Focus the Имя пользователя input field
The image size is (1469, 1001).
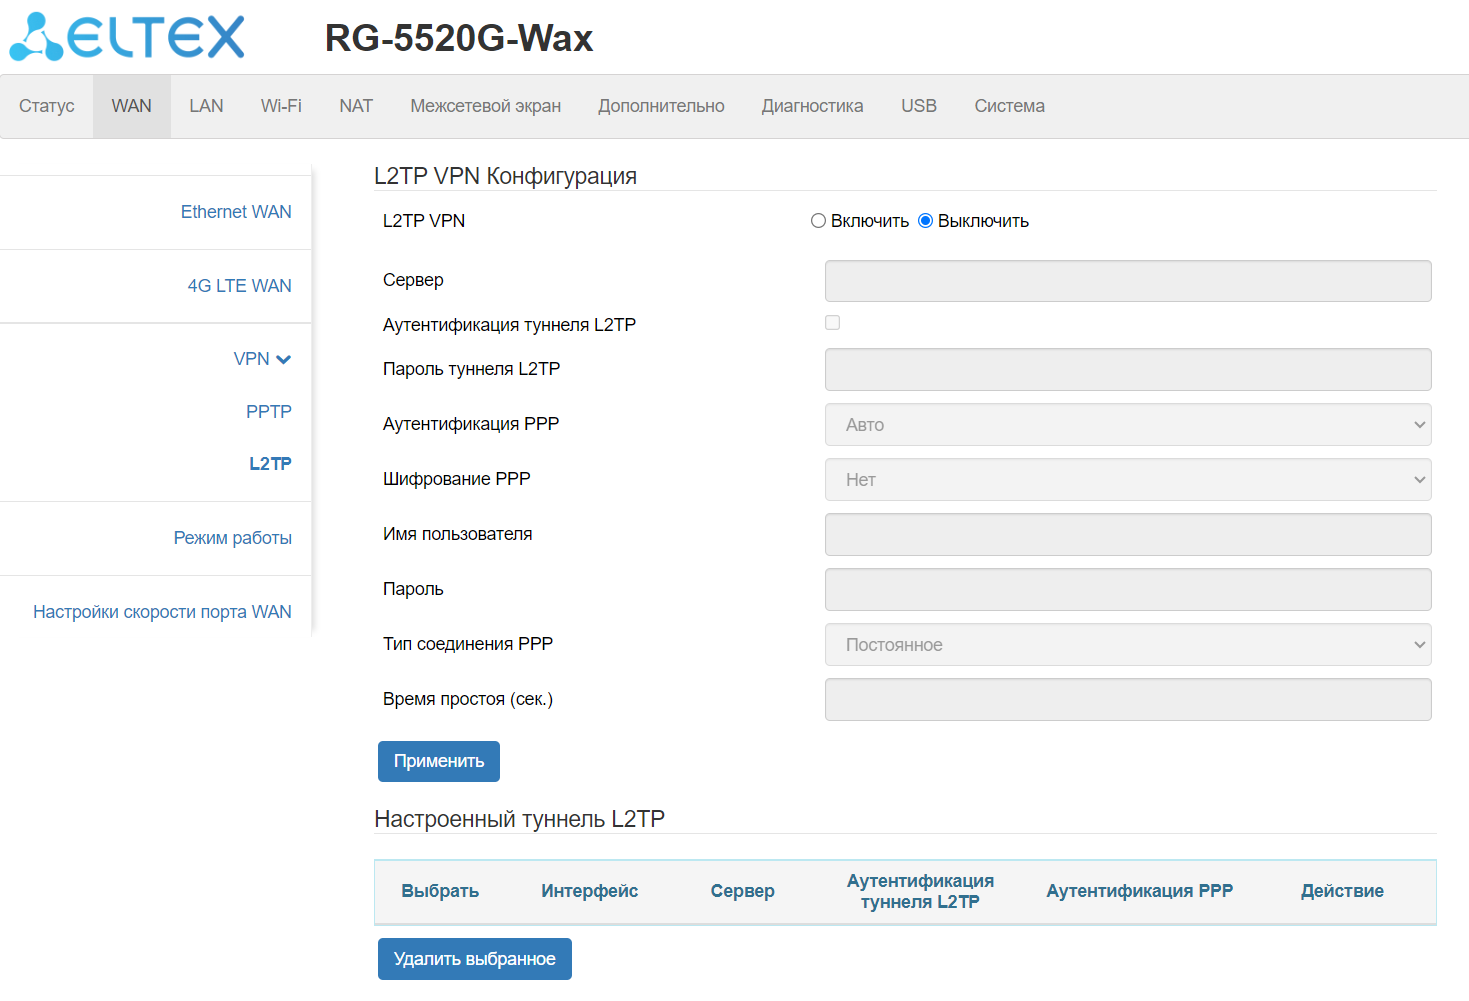click(1127, 535)
